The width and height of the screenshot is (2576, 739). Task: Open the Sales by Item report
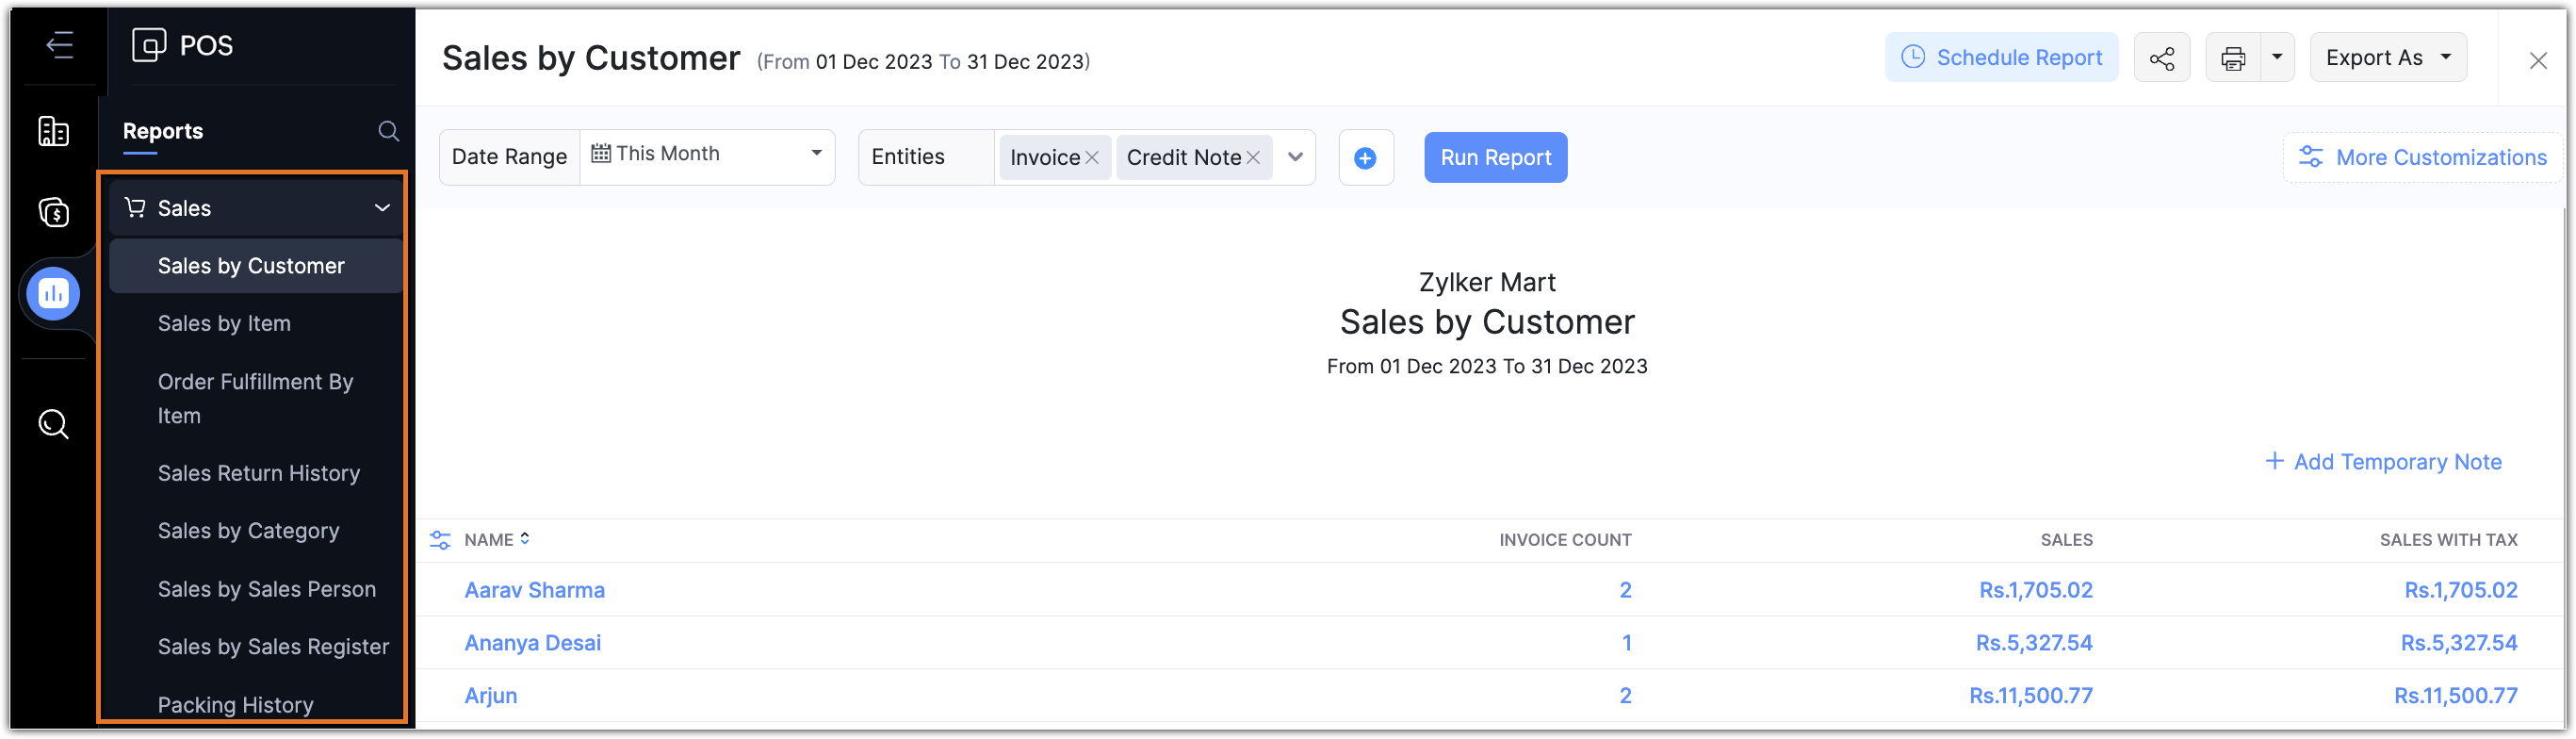224,324
